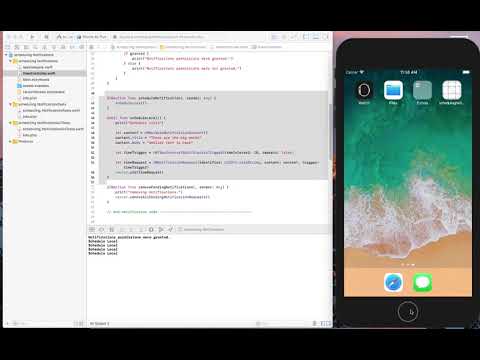This screenshot has width=480, height=360.
Task: Open the Test navigator icon
Action: (54, 47)
